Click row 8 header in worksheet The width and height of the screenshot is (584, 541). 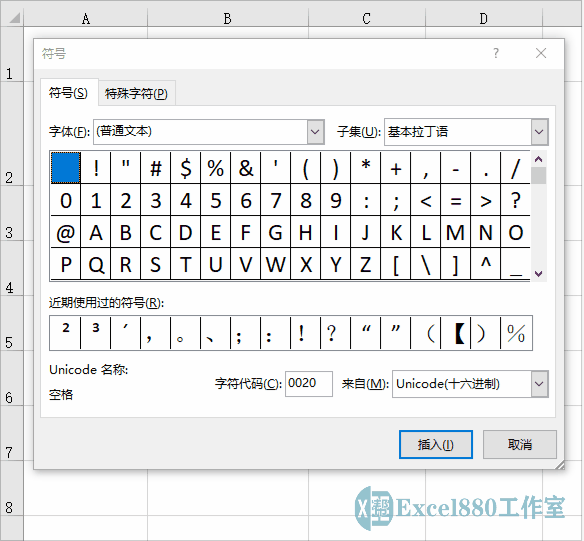click(x=11, y=488)
